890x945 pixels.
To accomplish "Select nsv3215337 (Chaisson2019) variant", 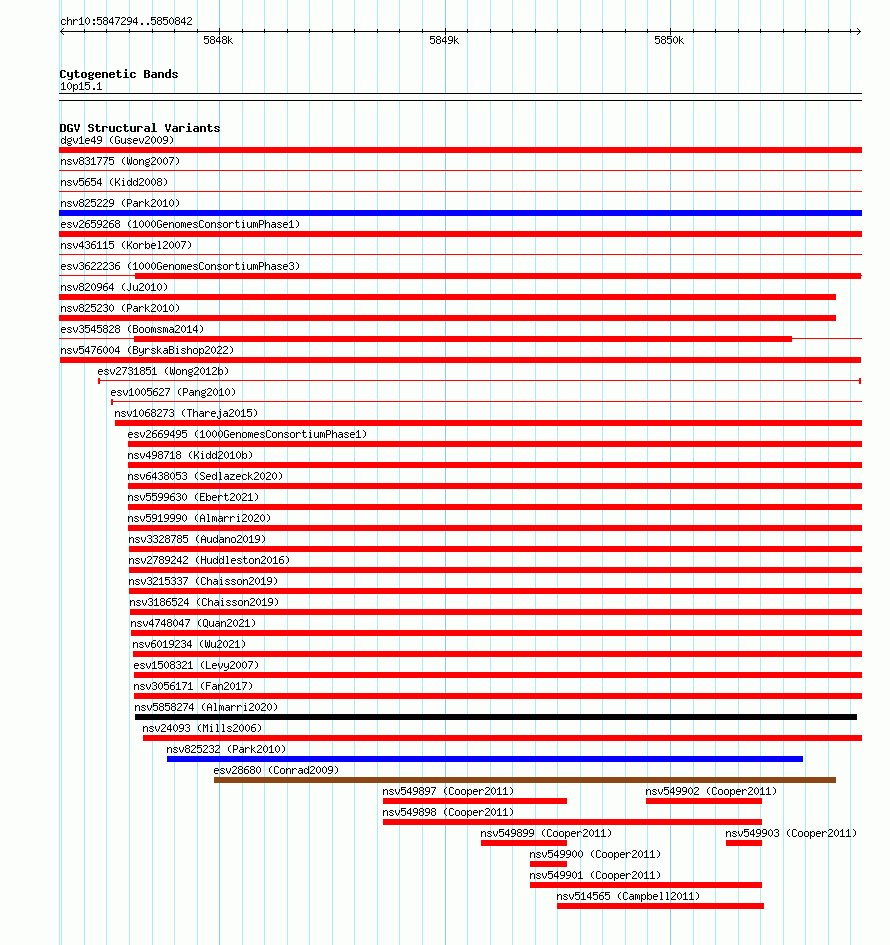I will pyautogui.click(x=203, y=582).
